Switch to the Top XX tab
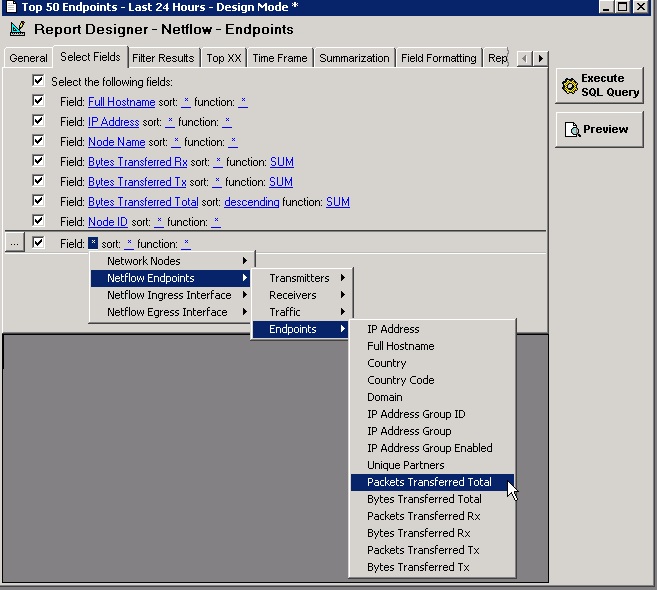This screenshot has height=590, width=657. click(224, 58)
